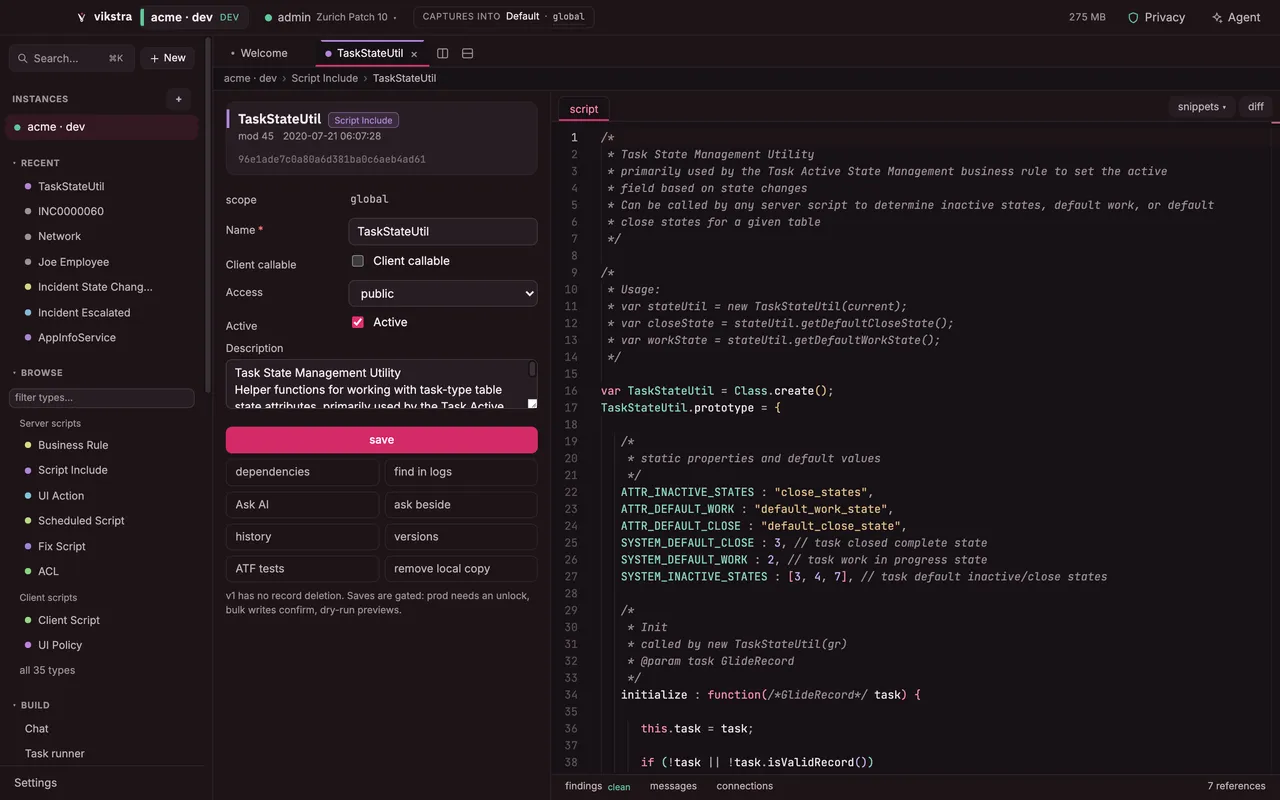This screenshot has width=1280, height=800.
Task: Add a new instance with plus icon
Action: [179, 99]
